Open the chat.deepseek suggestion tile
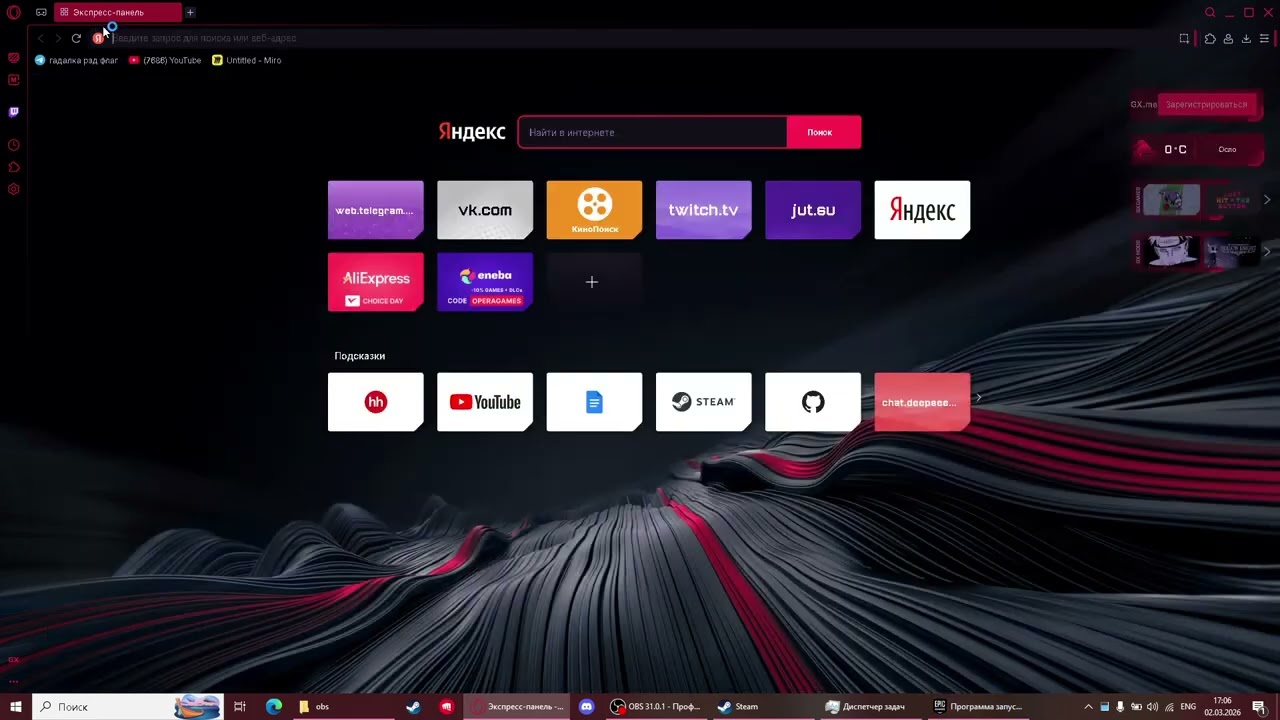Viewport: 1280px width, 720px height. click(922, 402)
